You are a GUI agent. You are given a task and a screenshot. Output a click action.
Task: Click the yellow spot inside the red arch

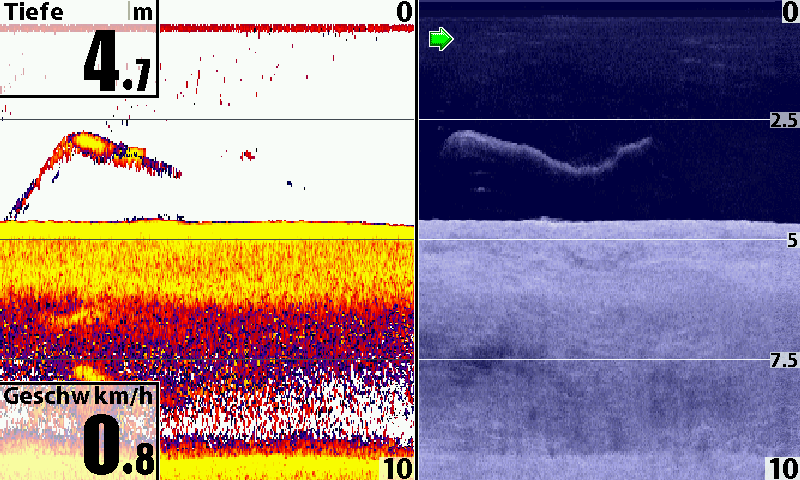pos(132,153)
